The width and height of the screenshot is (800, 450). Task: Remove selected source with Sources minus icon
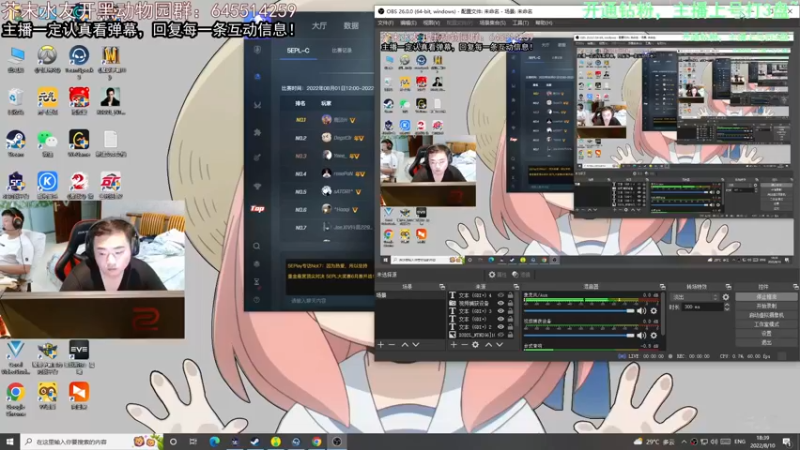464,345
